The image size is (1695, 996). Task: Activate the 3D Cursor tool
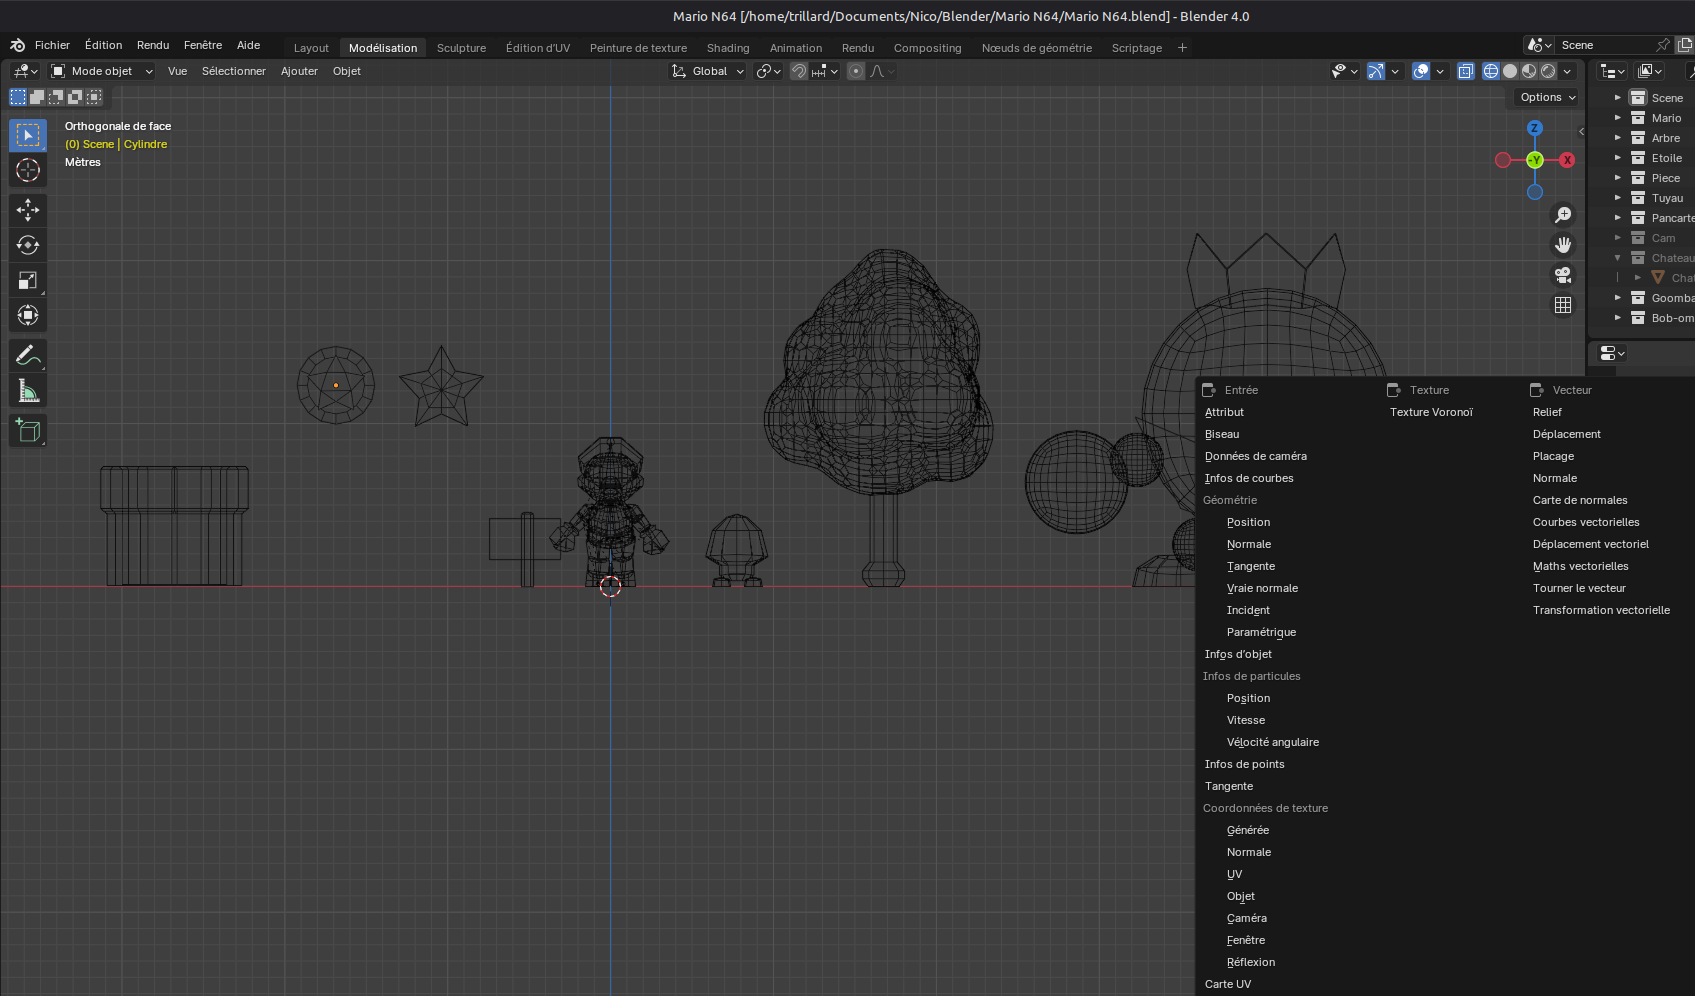pyautogui.click(x=28, y=171)
